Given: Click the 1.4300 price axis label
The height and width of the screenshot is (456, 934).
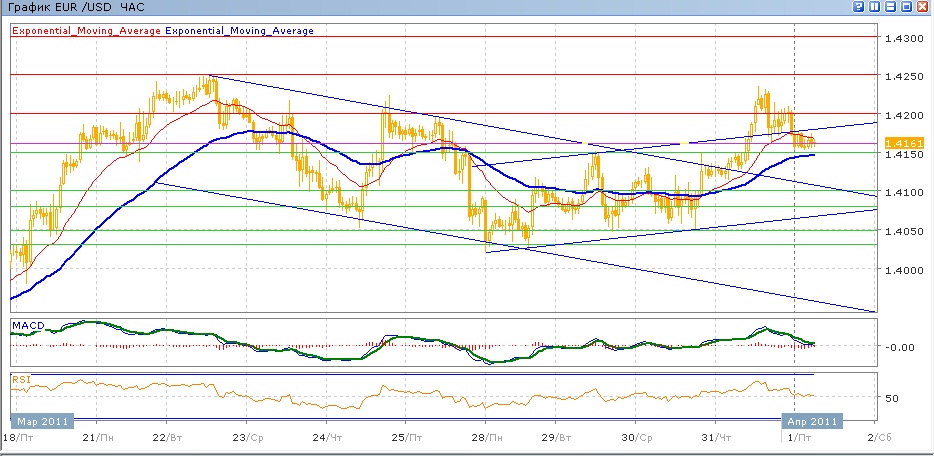Looking at the screenshot, I should (x=904, y=38).
